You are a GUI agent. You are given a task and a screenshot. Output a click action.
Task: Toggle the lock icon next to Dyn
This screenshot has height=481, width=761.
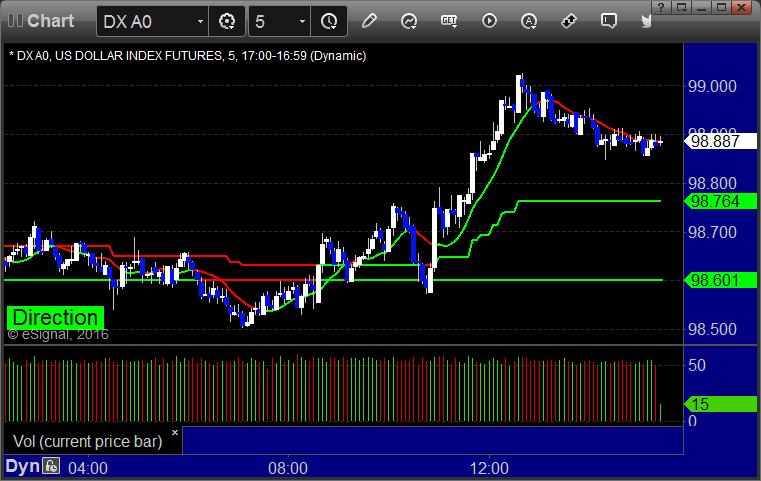(51, 466)
